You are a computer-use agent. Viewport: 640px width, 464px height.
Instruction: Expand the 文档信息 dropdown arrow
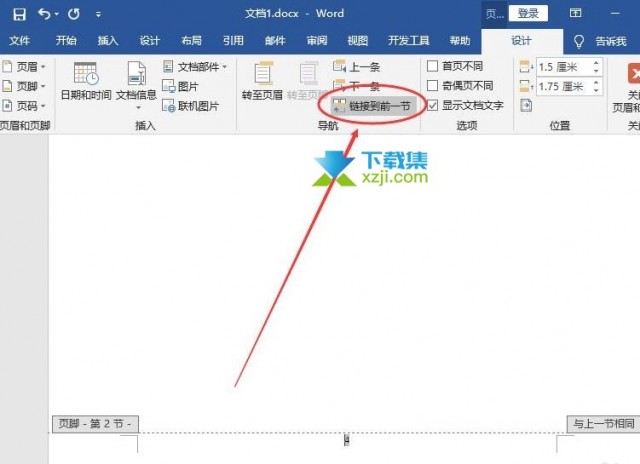[138, 108]
